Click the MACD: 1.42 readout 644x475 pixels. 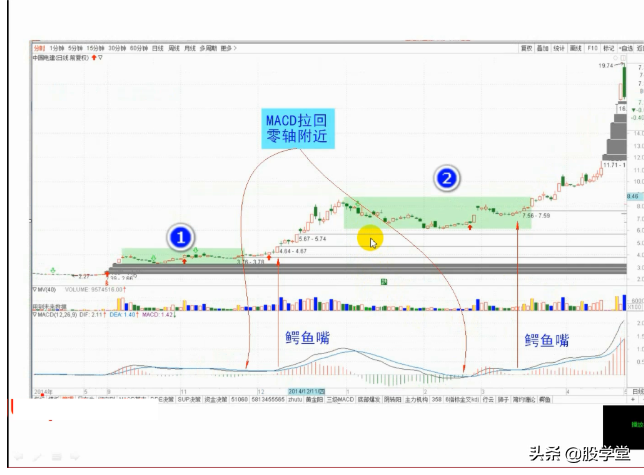coord(159,315)
